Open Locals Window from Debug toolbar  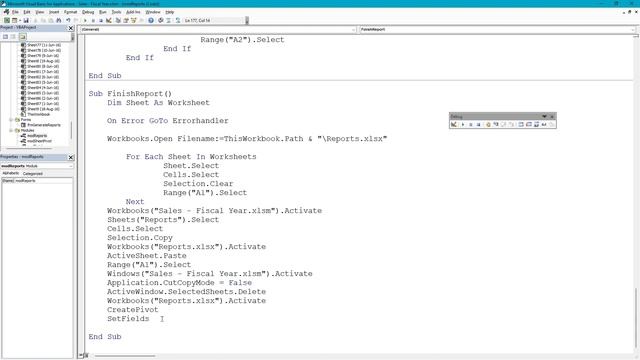click(521, 124)
